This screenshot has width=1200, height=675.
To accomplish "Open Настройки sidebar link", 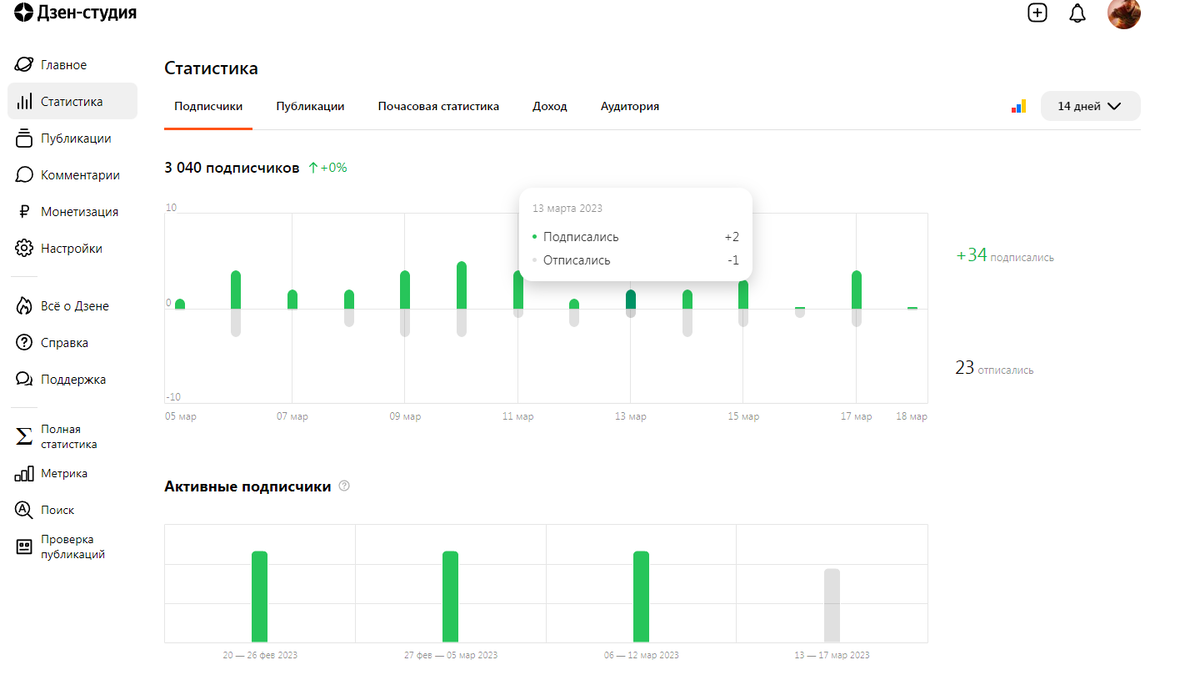I will (x=72, y=248).
